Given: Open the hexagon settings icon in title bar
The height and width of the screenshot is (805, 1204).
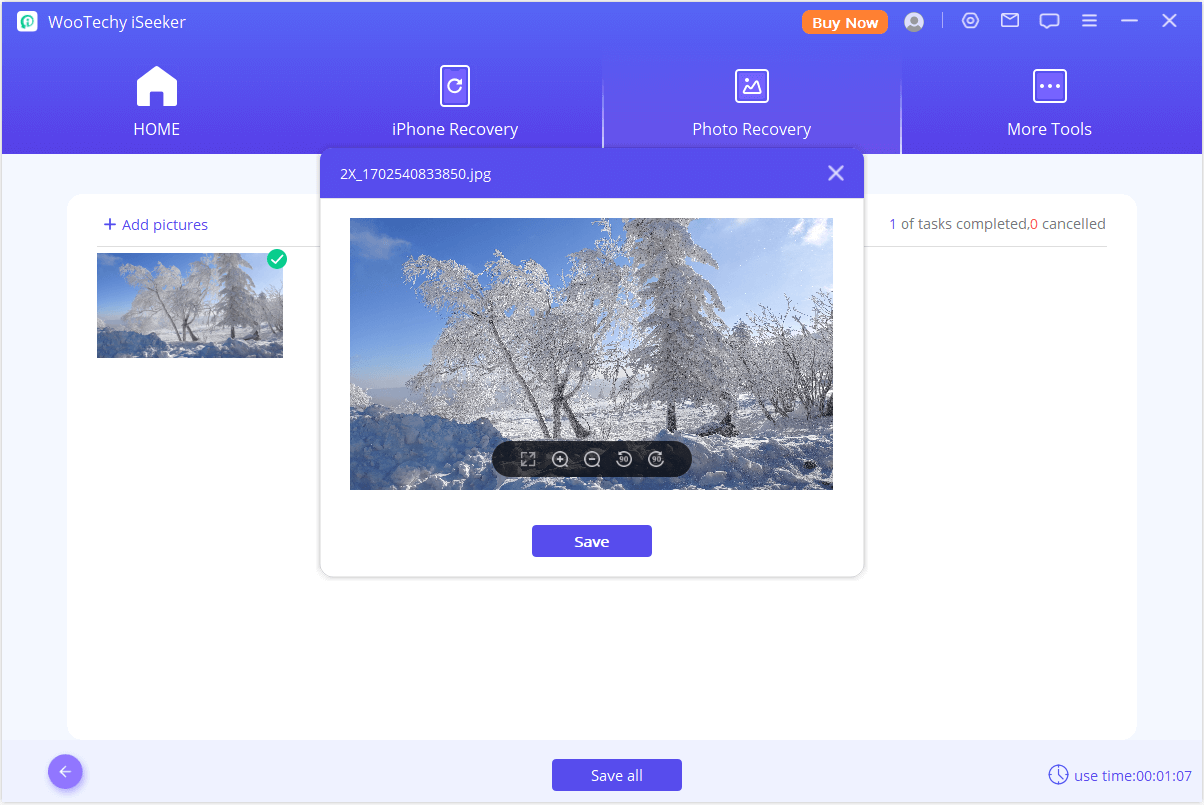Looking at the screenshot, I should coord(970,21).
